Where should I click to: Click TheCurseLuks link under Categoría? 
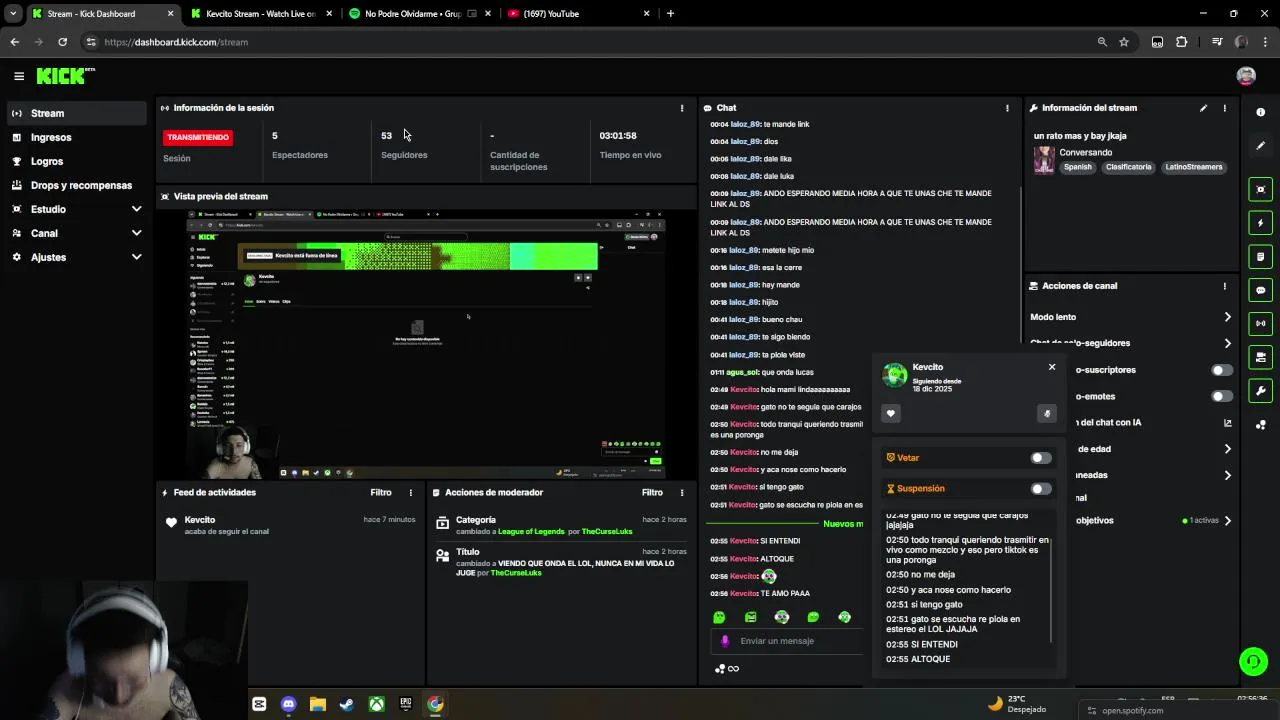pyautogui.click(x=607, y=532)
